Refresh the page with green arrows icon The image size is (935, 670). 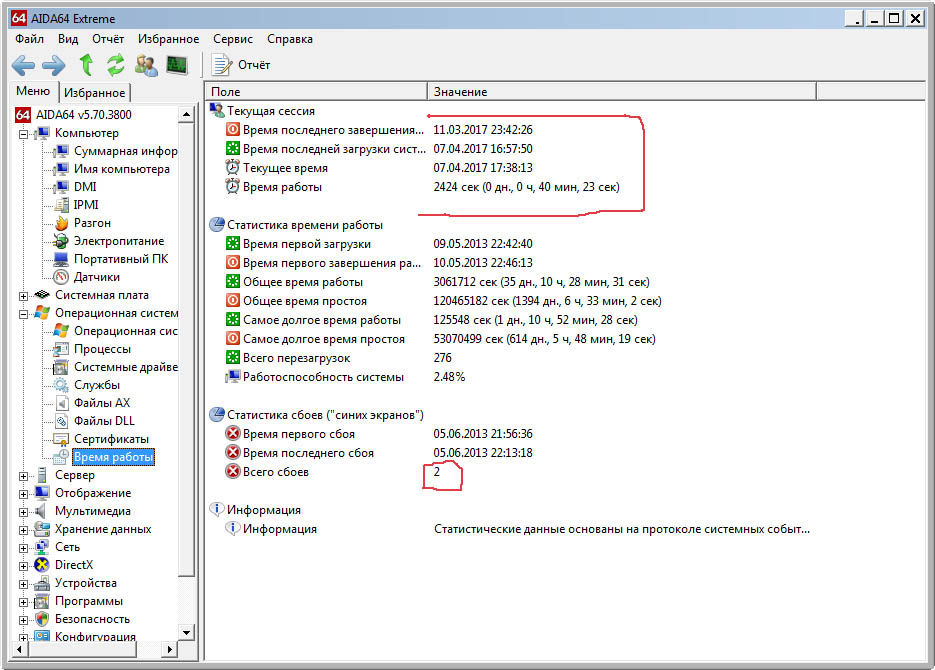[x=116, y=65]
